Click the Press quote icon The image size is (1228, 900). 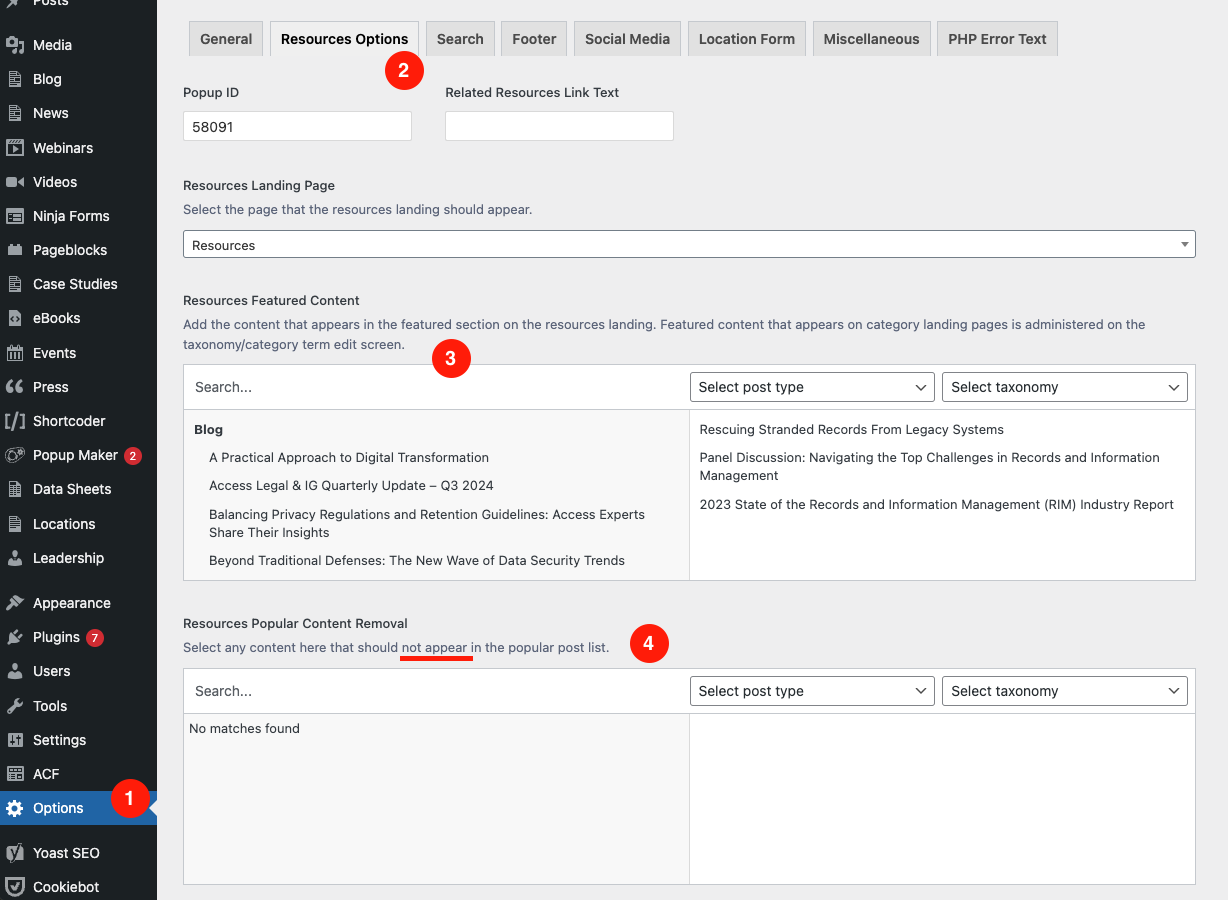point(15,387)
